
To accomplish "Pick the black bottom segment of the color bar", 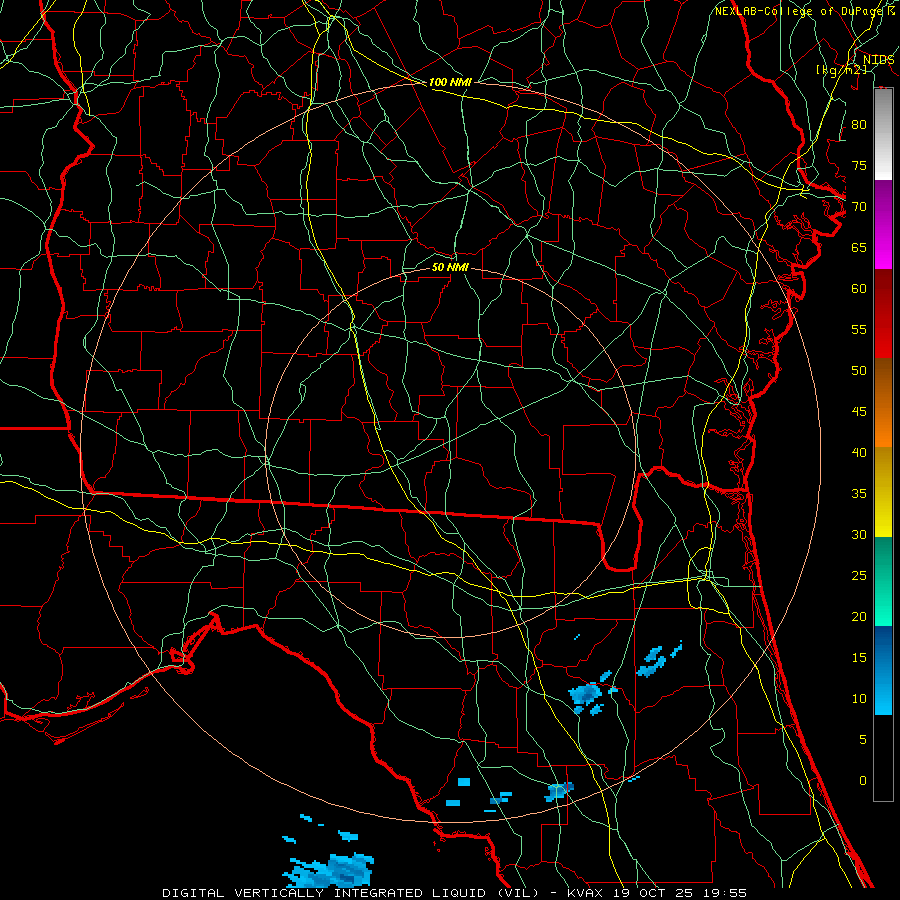I will pos(883,758).
